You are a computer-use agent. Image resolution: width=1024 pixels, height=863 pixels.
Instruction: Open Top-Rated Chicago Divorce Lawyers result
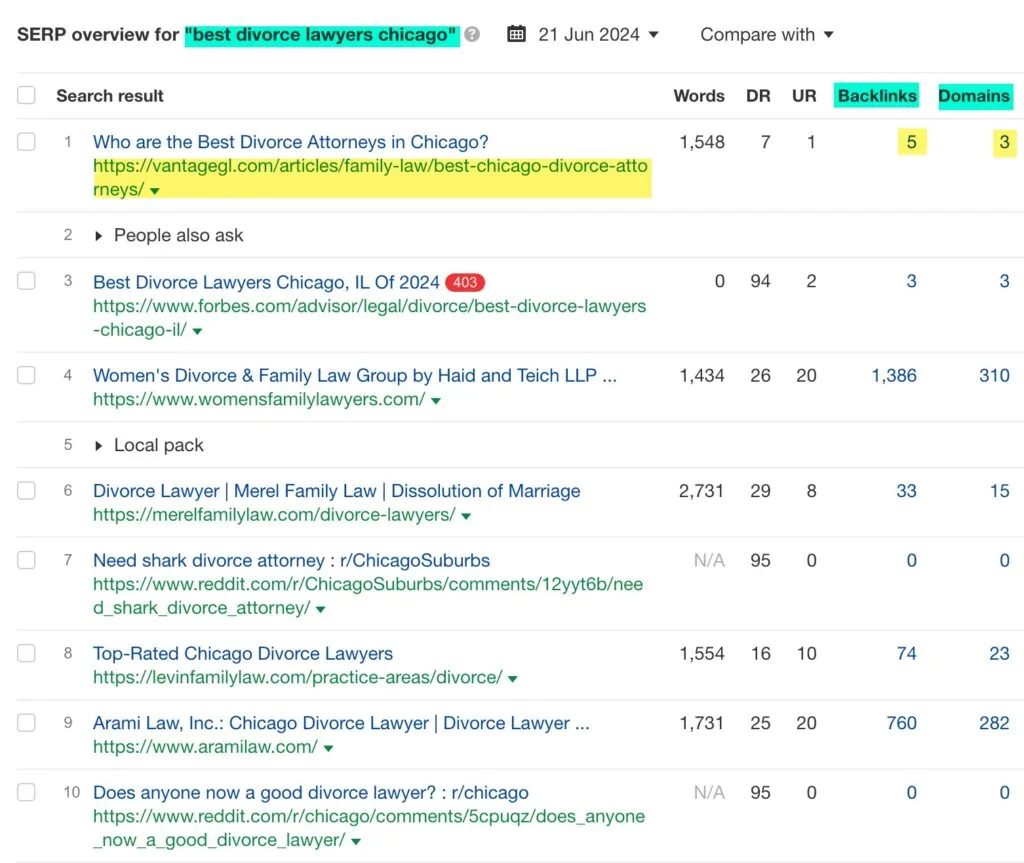(x=243, y=654)
